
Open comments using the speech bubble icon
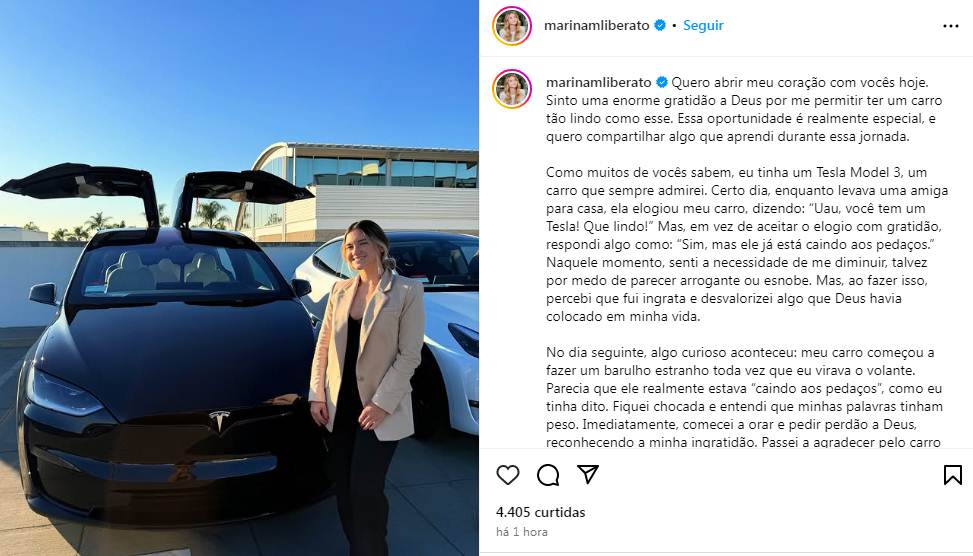click(548, 475)
